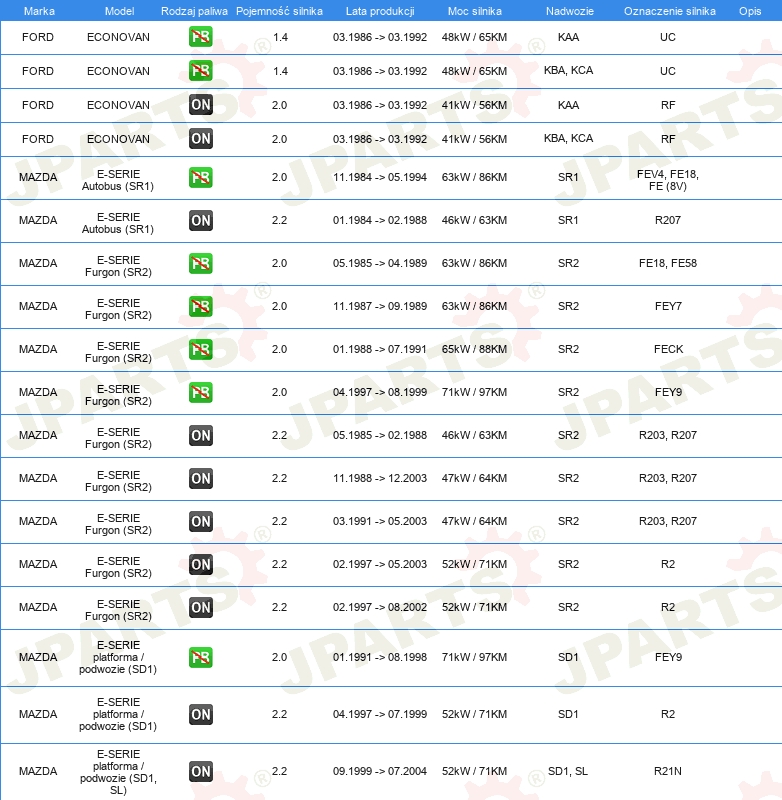Click the Opis column header
The image size is (782, 800).
tap(750, 11)
